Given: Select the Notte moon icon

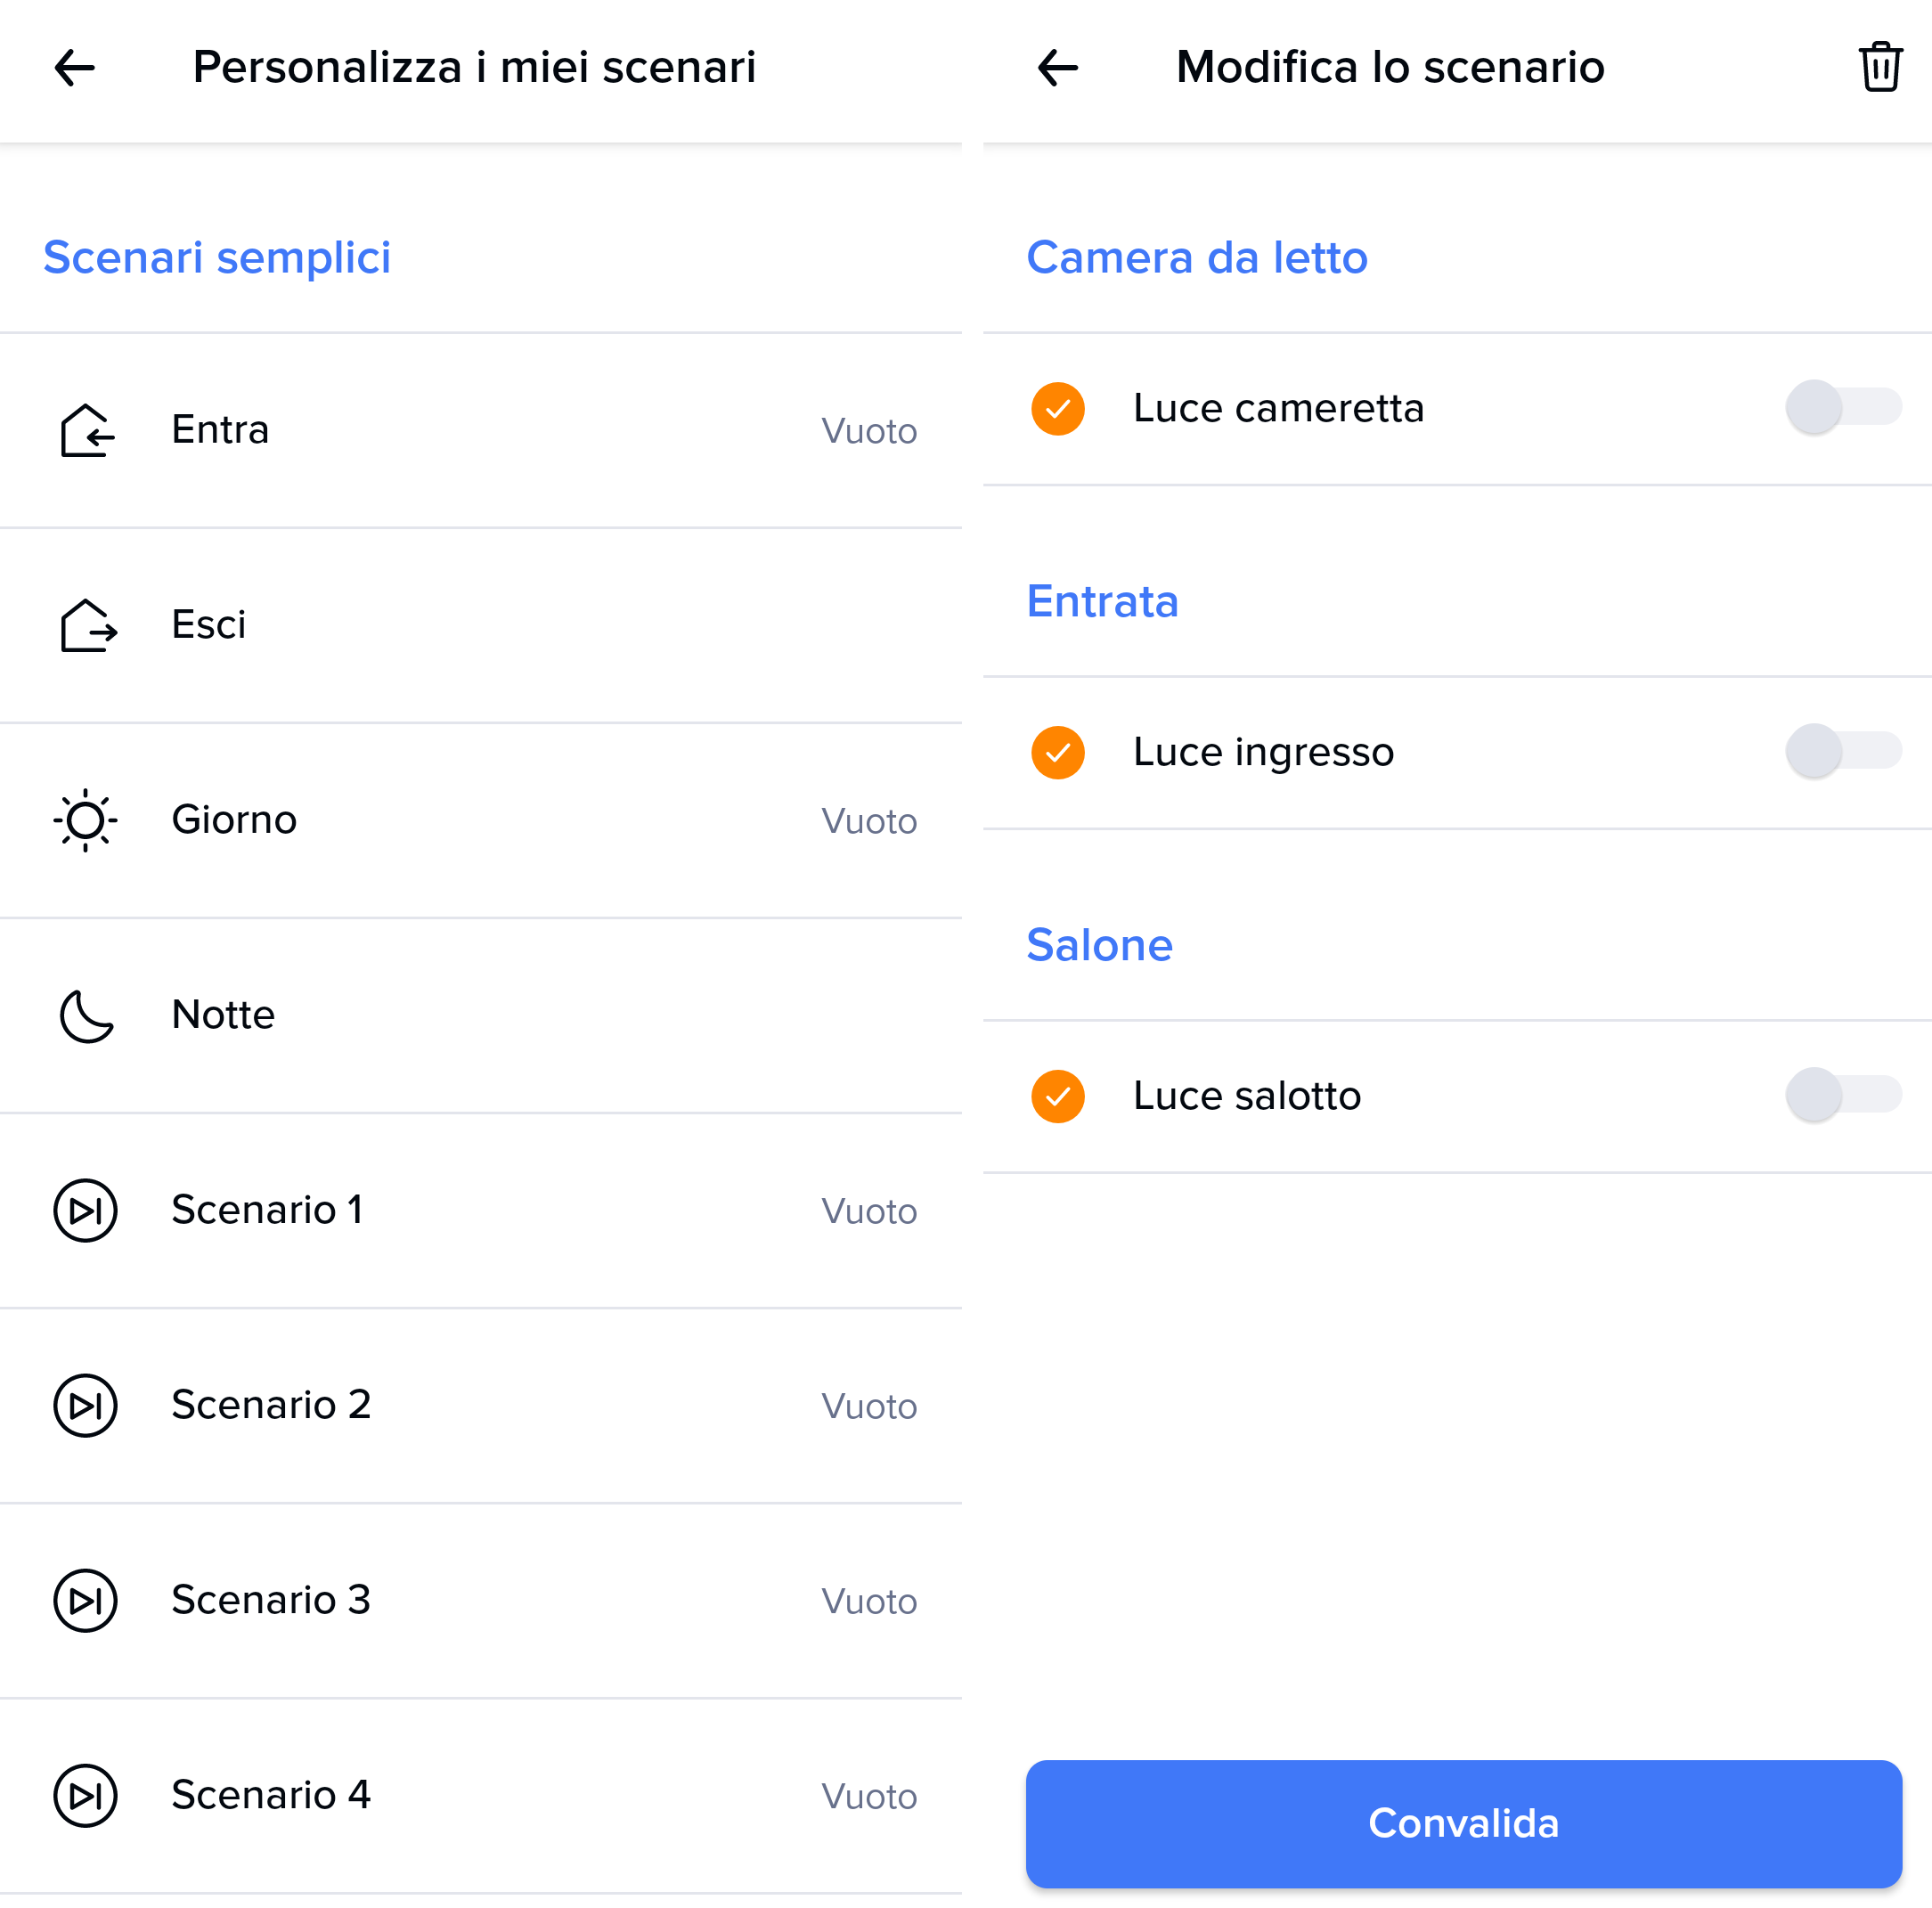Looking at the screenshot, I should [x=87, y=1015].
